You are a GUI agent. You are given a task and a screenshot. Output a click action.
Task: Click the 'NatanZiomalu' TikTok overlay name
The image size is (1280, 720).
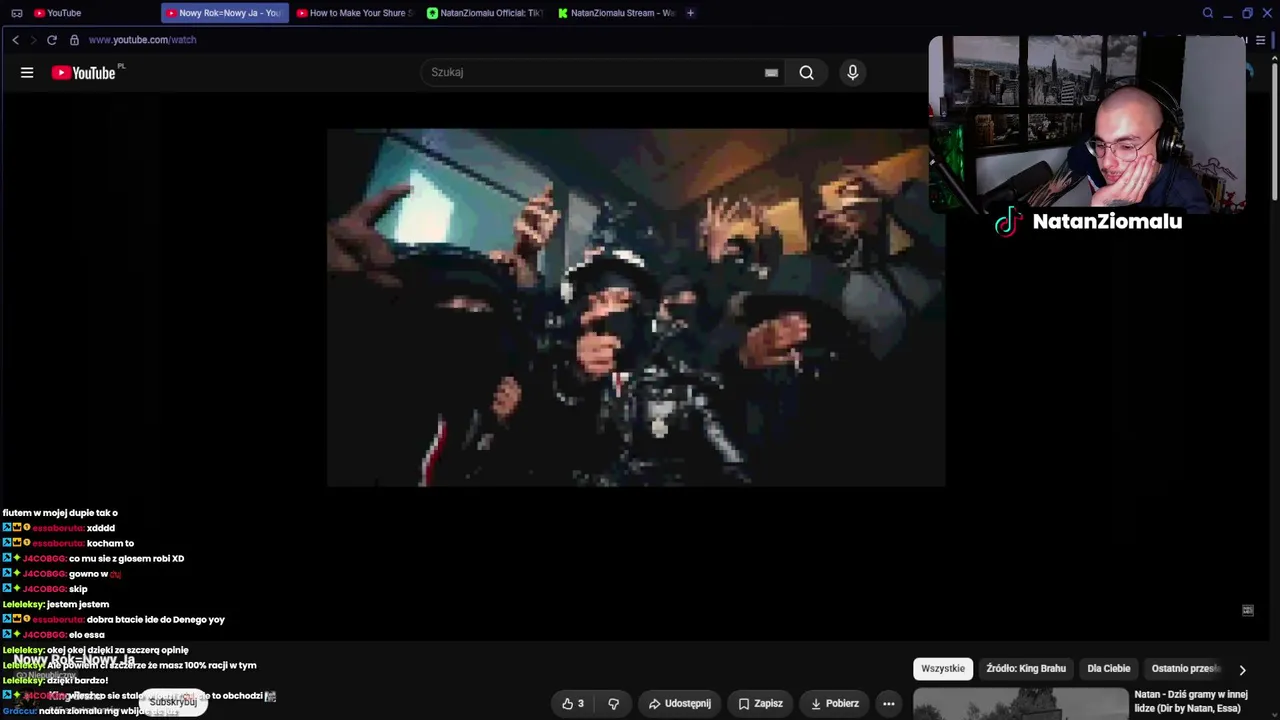point(1107,222)
